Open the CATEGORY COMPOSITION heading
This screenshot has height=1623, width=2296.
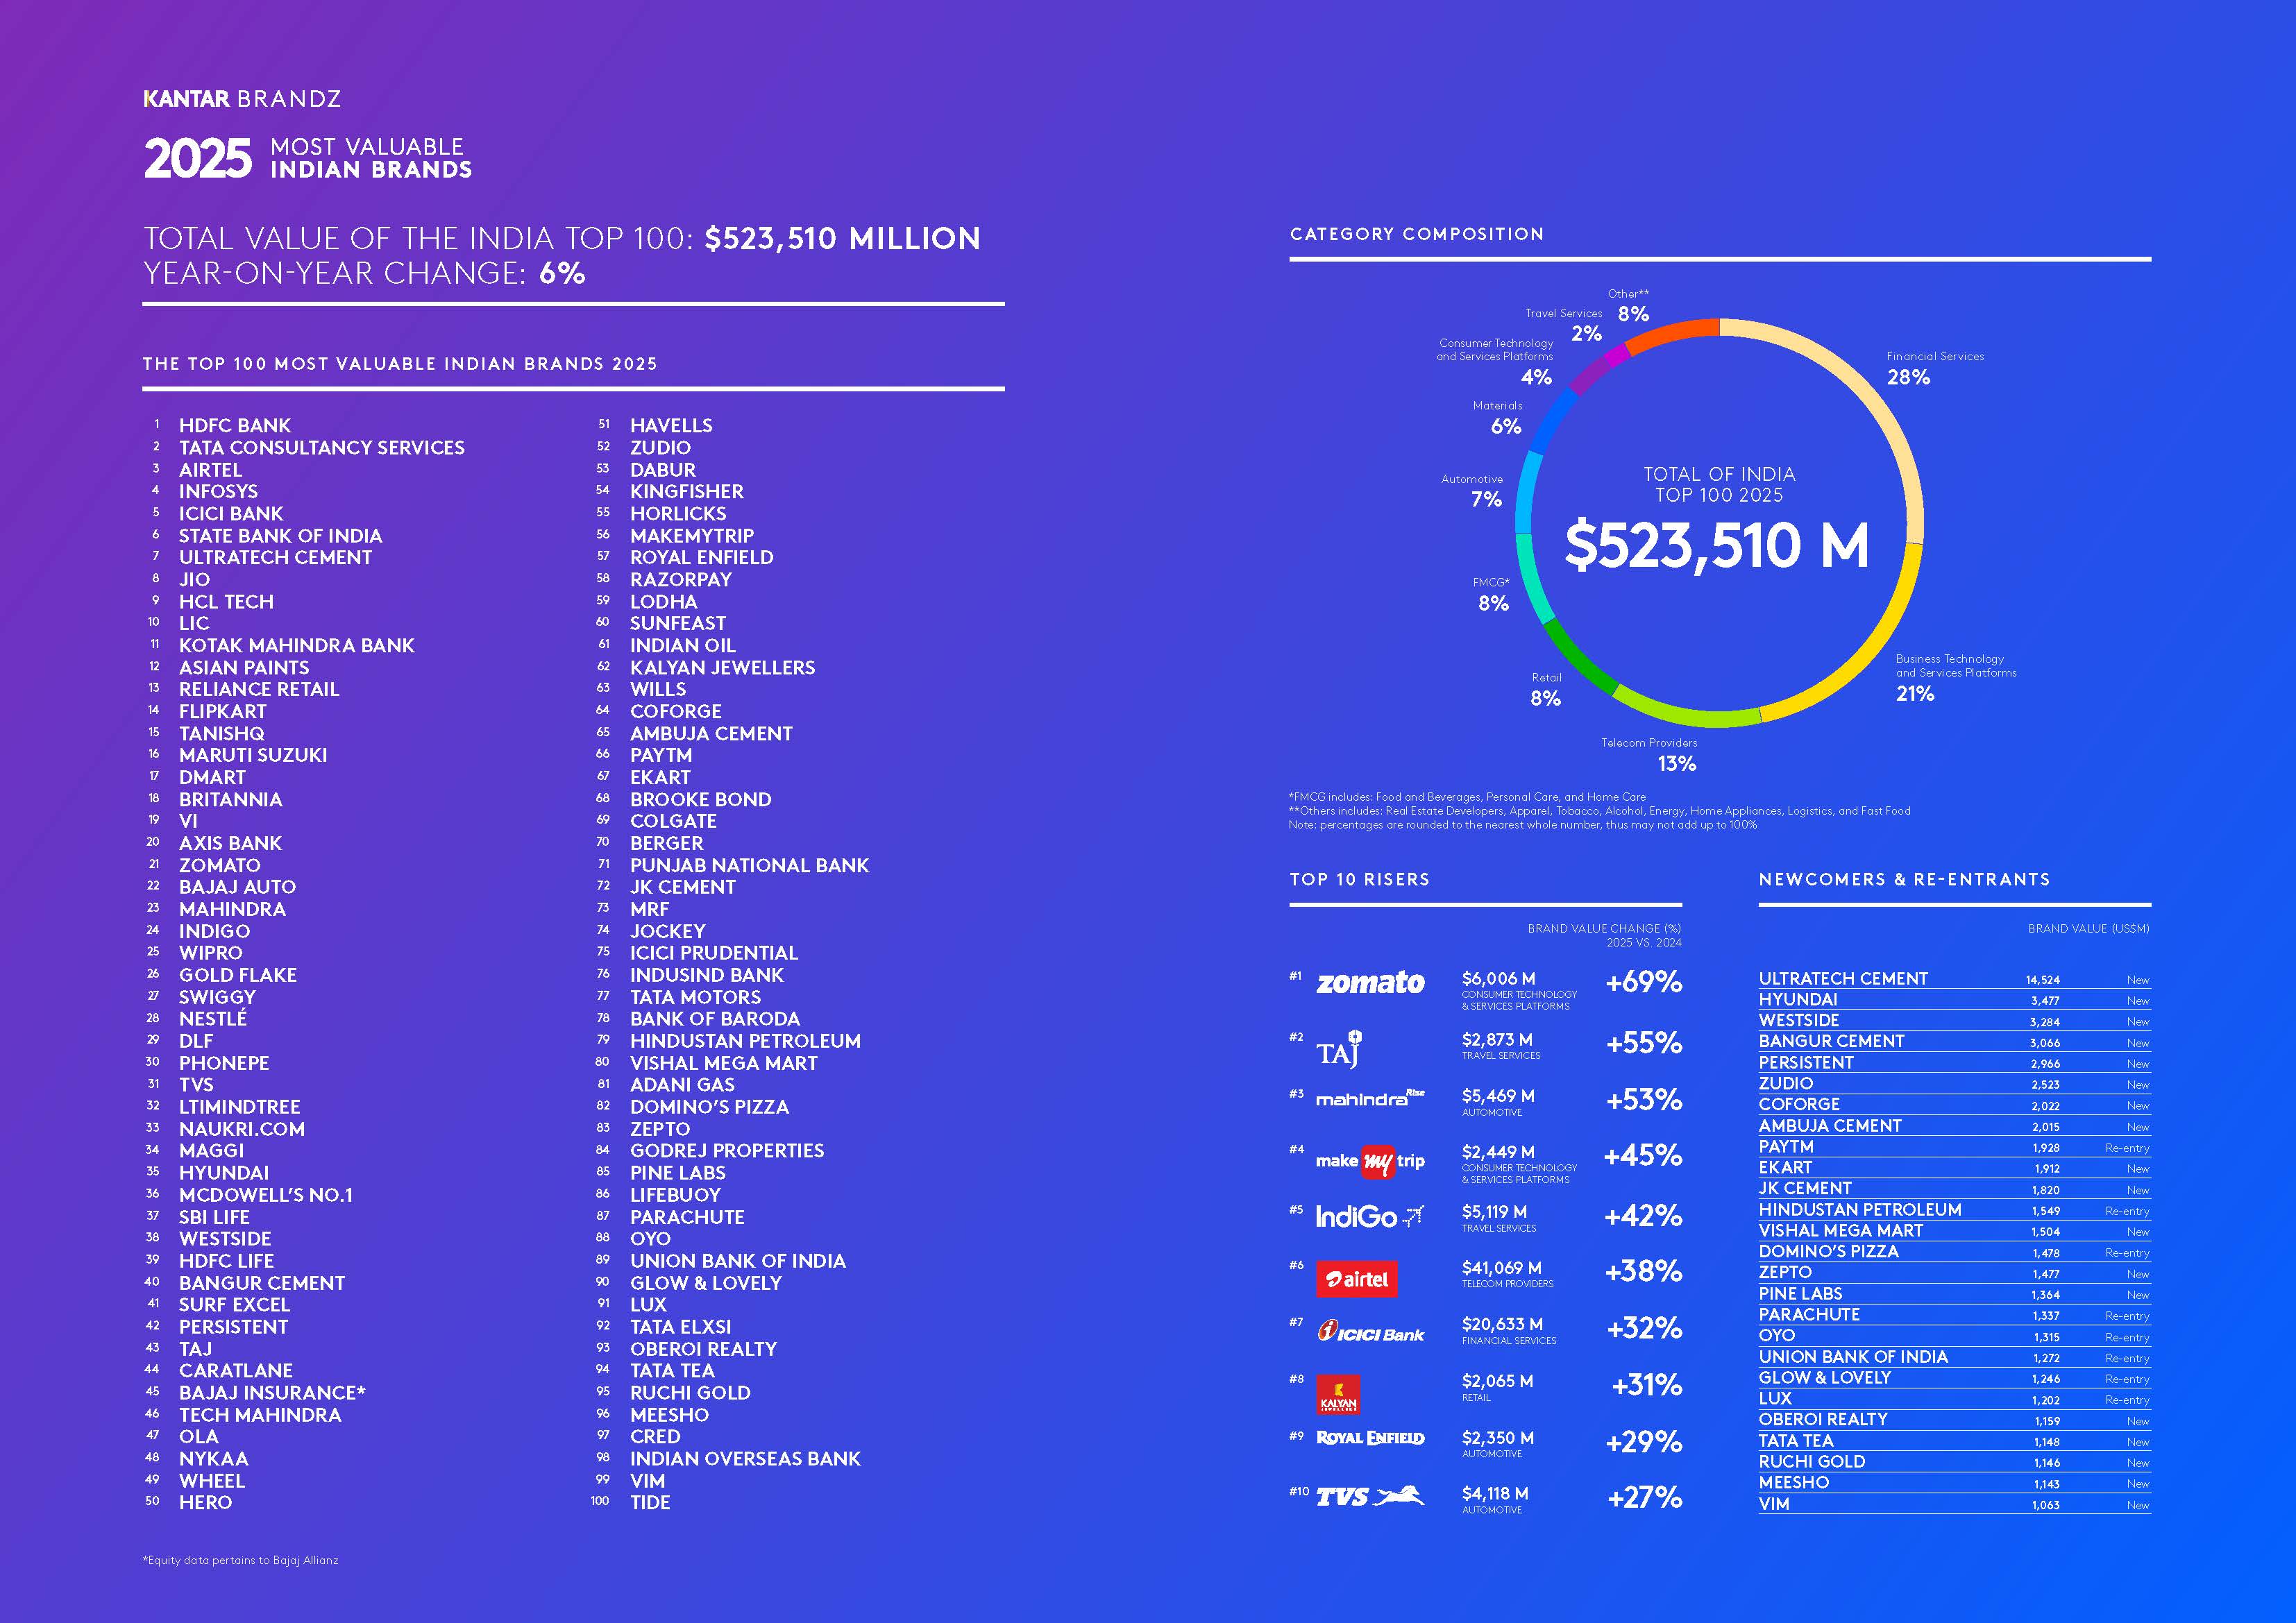(1416, 234)
